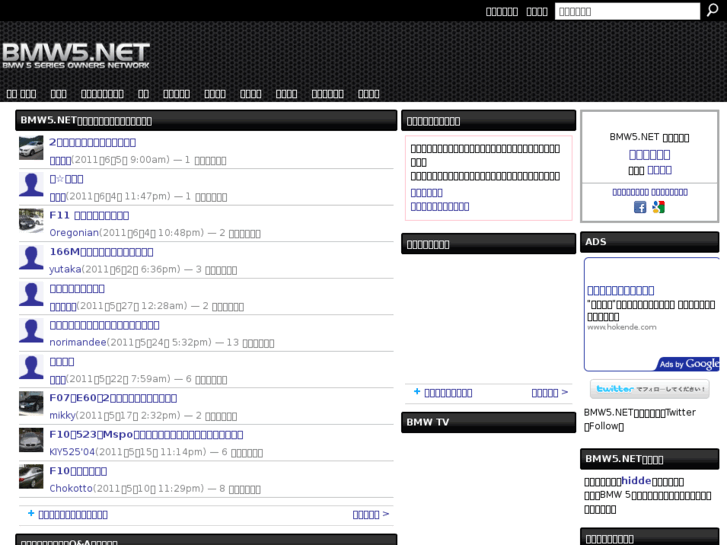
Task: Click yutaka's default silhouette avatar
Action: [x=31, y=257]
